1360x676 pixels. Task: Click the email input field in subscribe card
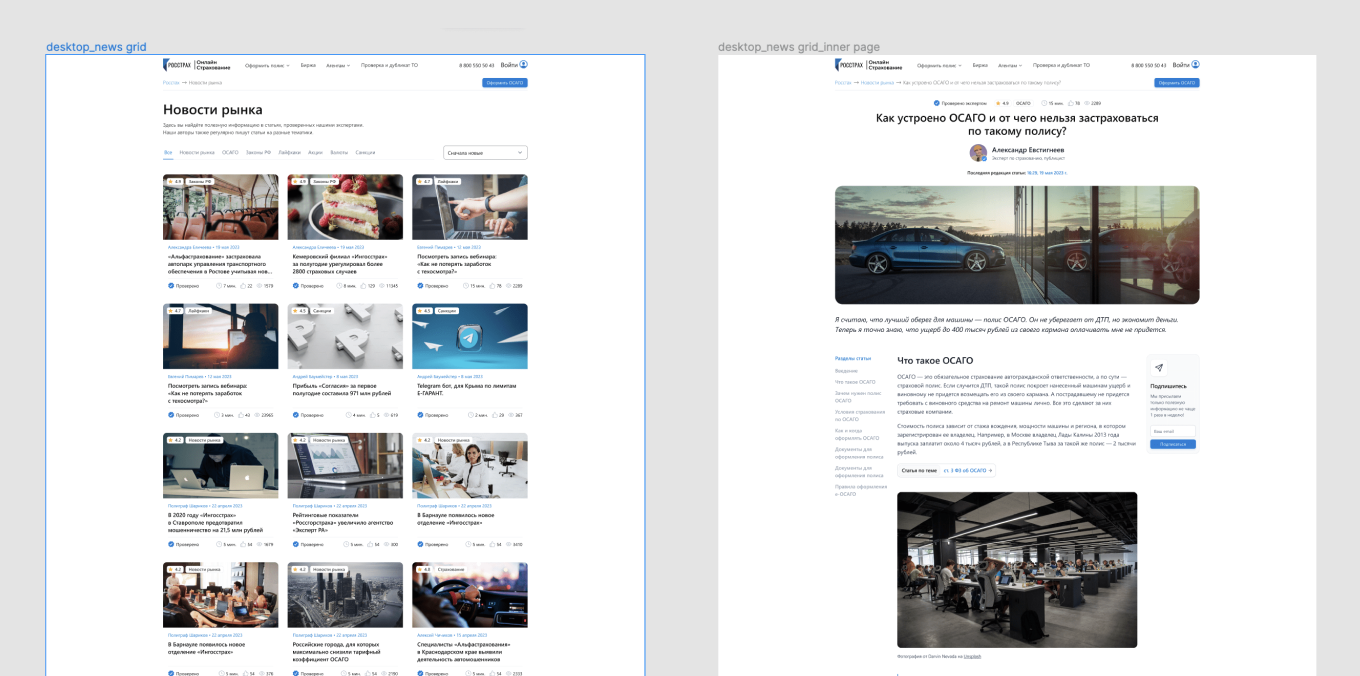click(x=1172, y=431)
